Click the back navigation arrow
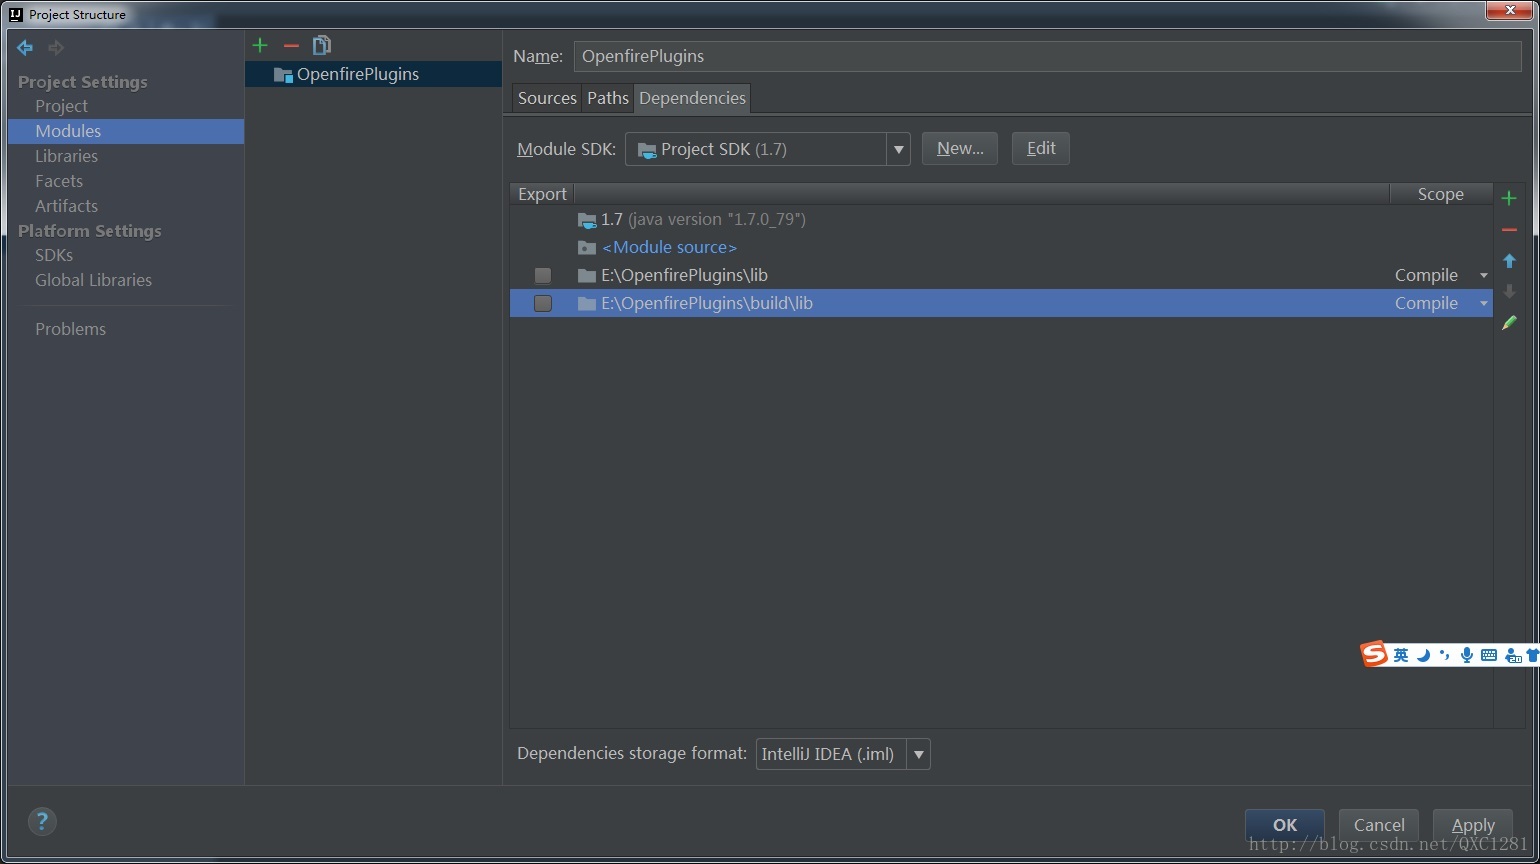Screen dimensions: 1540x864 [x=25, y=47]
